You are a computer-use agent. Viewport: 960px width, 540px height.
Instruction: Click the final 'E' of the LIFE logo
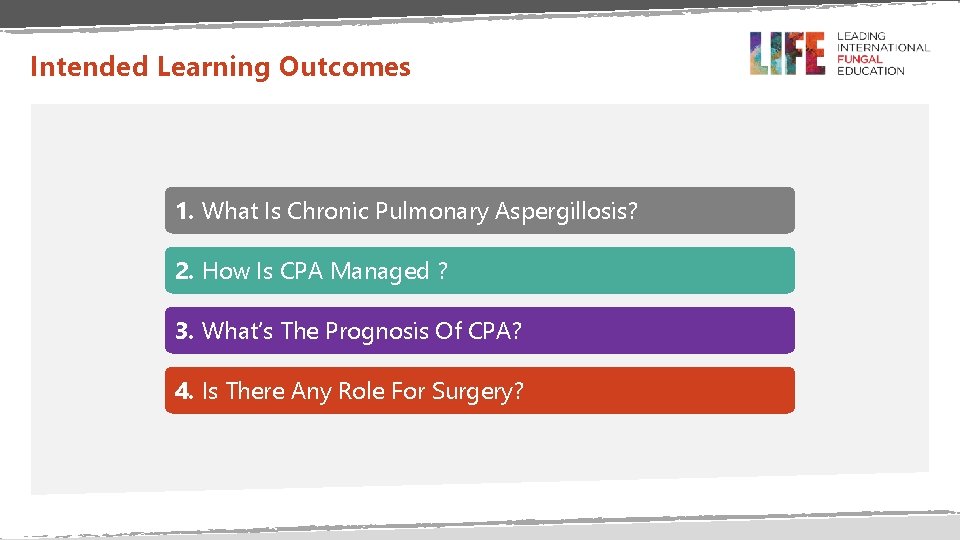[813, 53]
